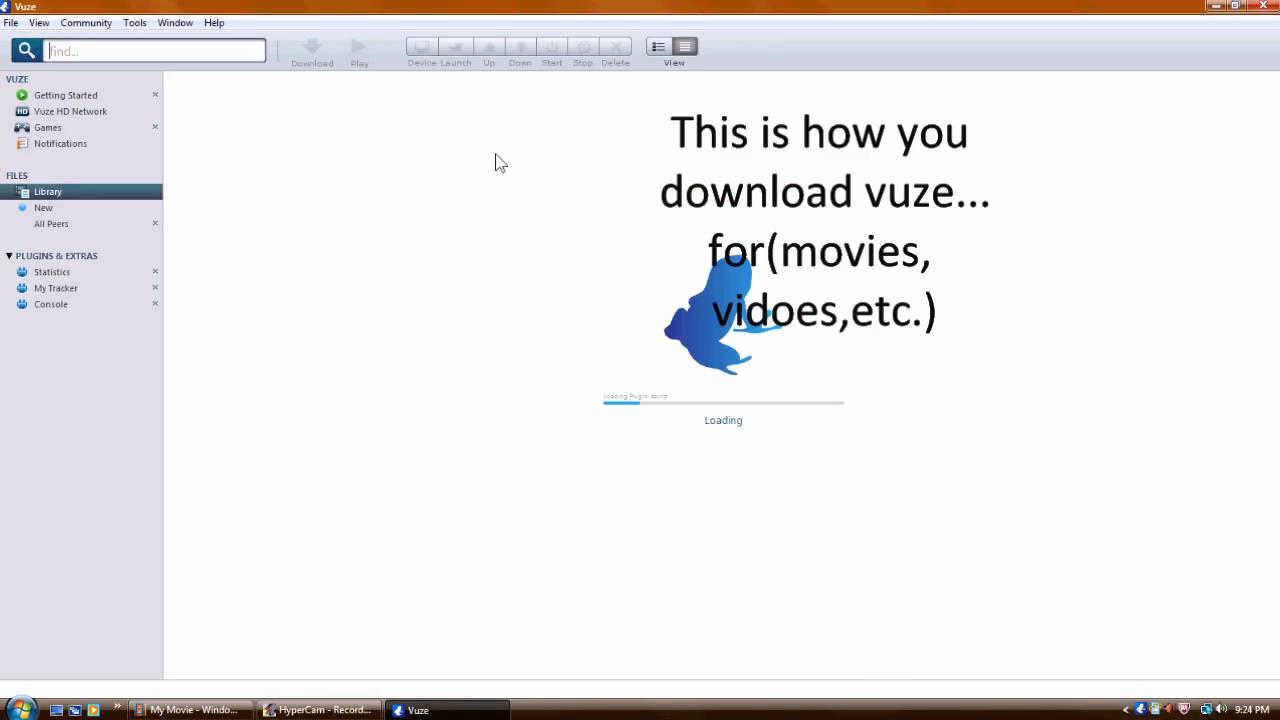Click Show Desktop quick launch icon
Image resolution: width=1280 pixels, height=720 pixels.
57,710
